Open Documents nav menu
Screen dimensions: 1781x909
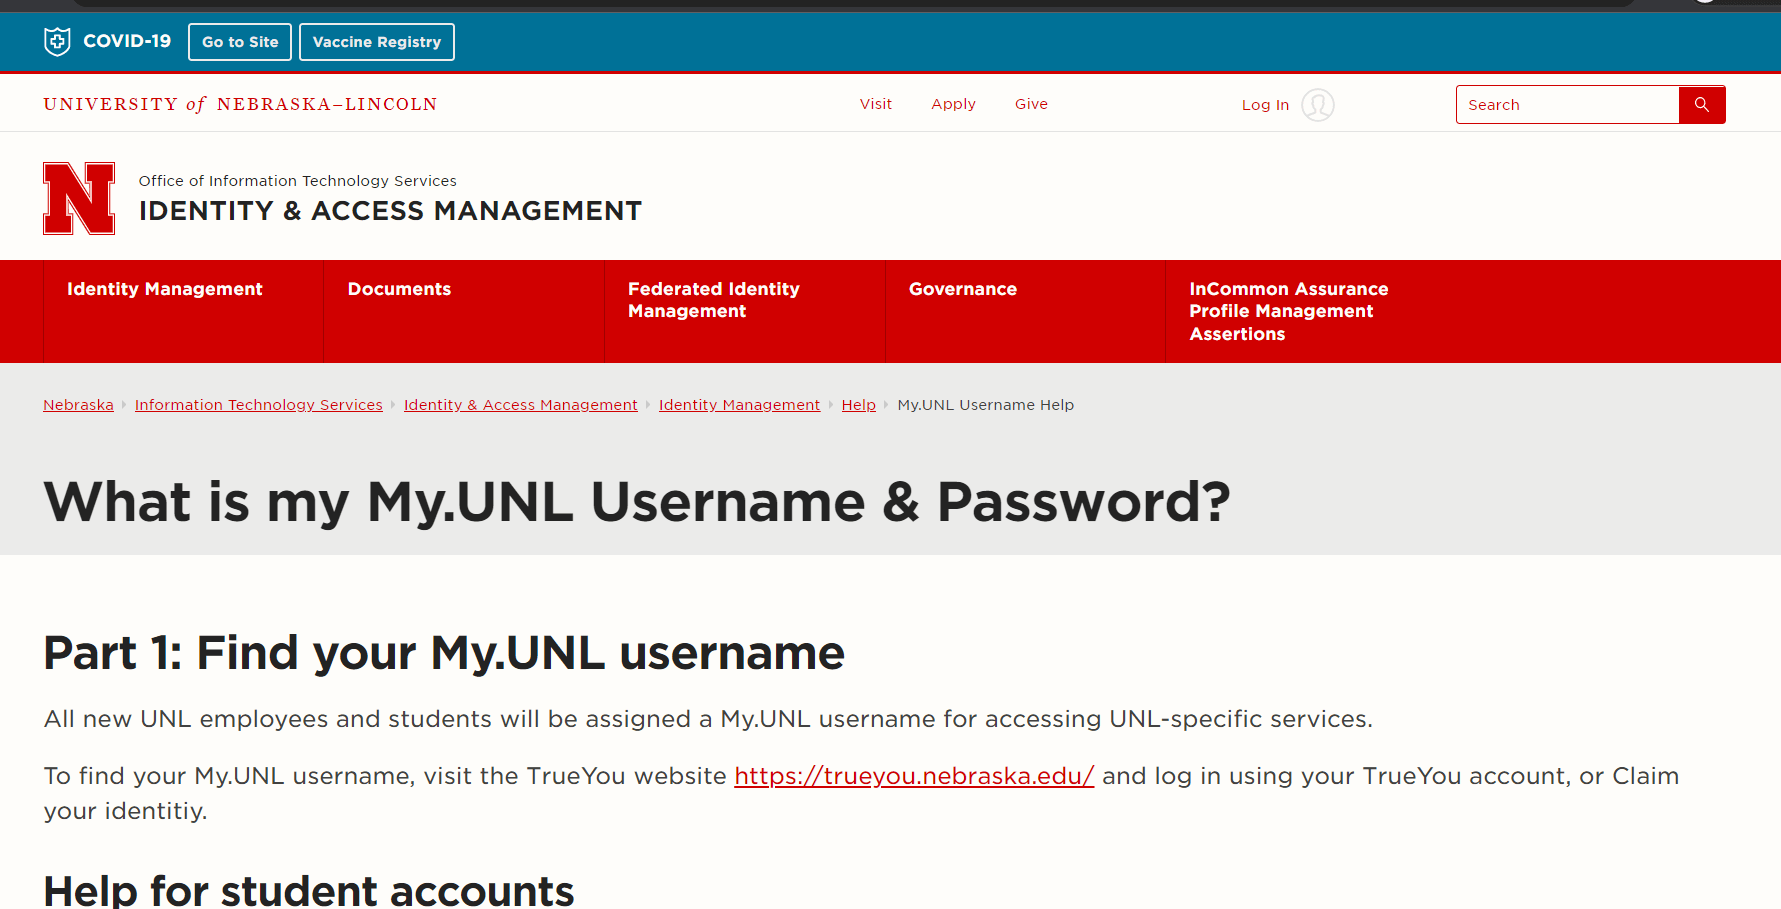pos(399,289)
